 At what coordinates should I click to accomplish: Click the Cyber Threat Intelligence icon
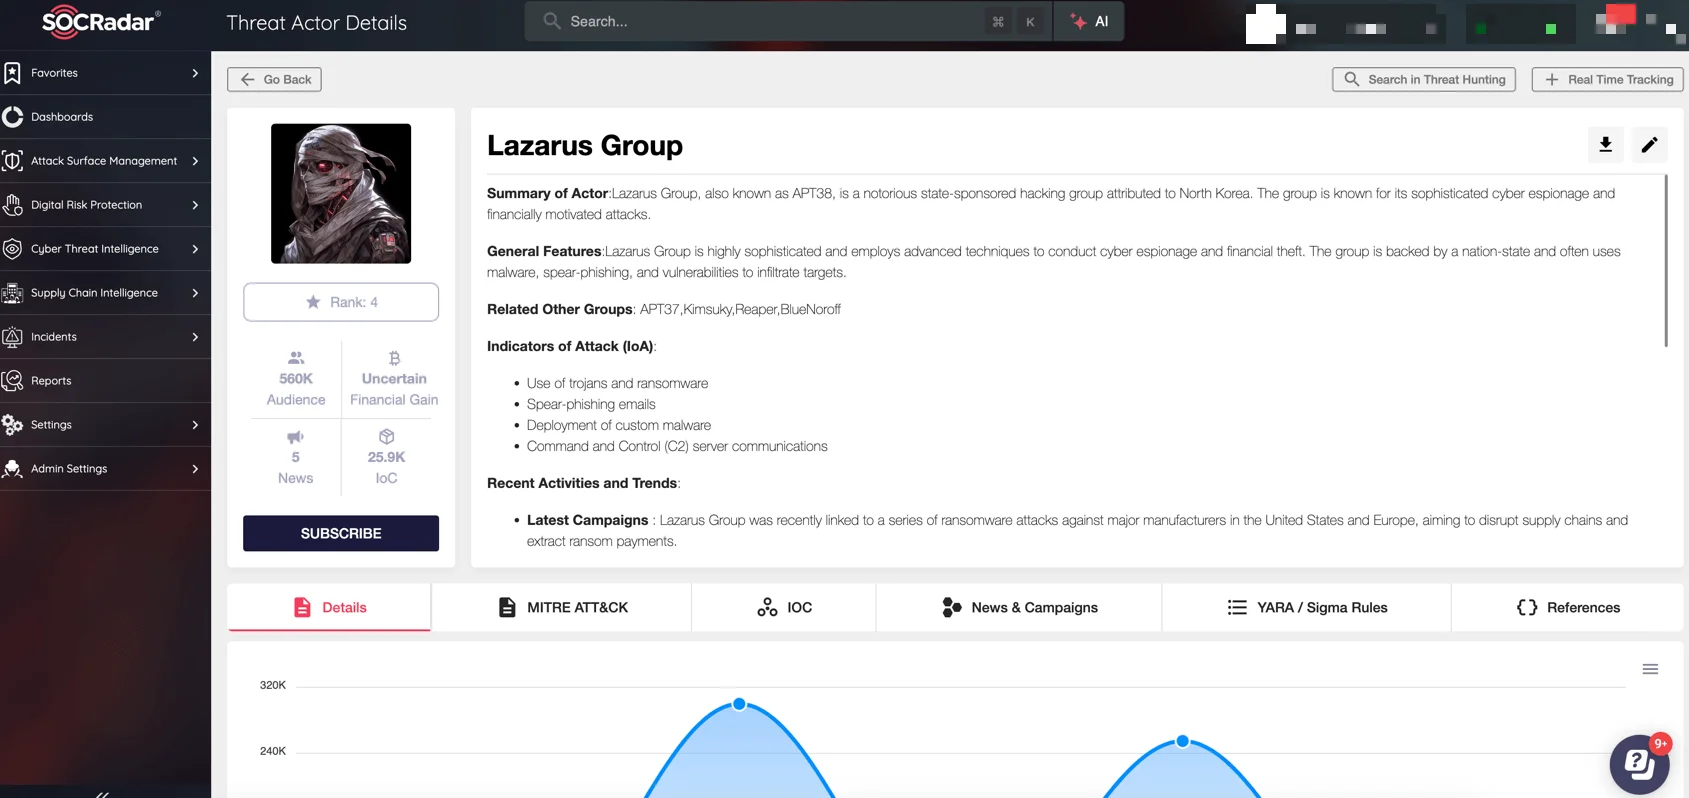12,249
